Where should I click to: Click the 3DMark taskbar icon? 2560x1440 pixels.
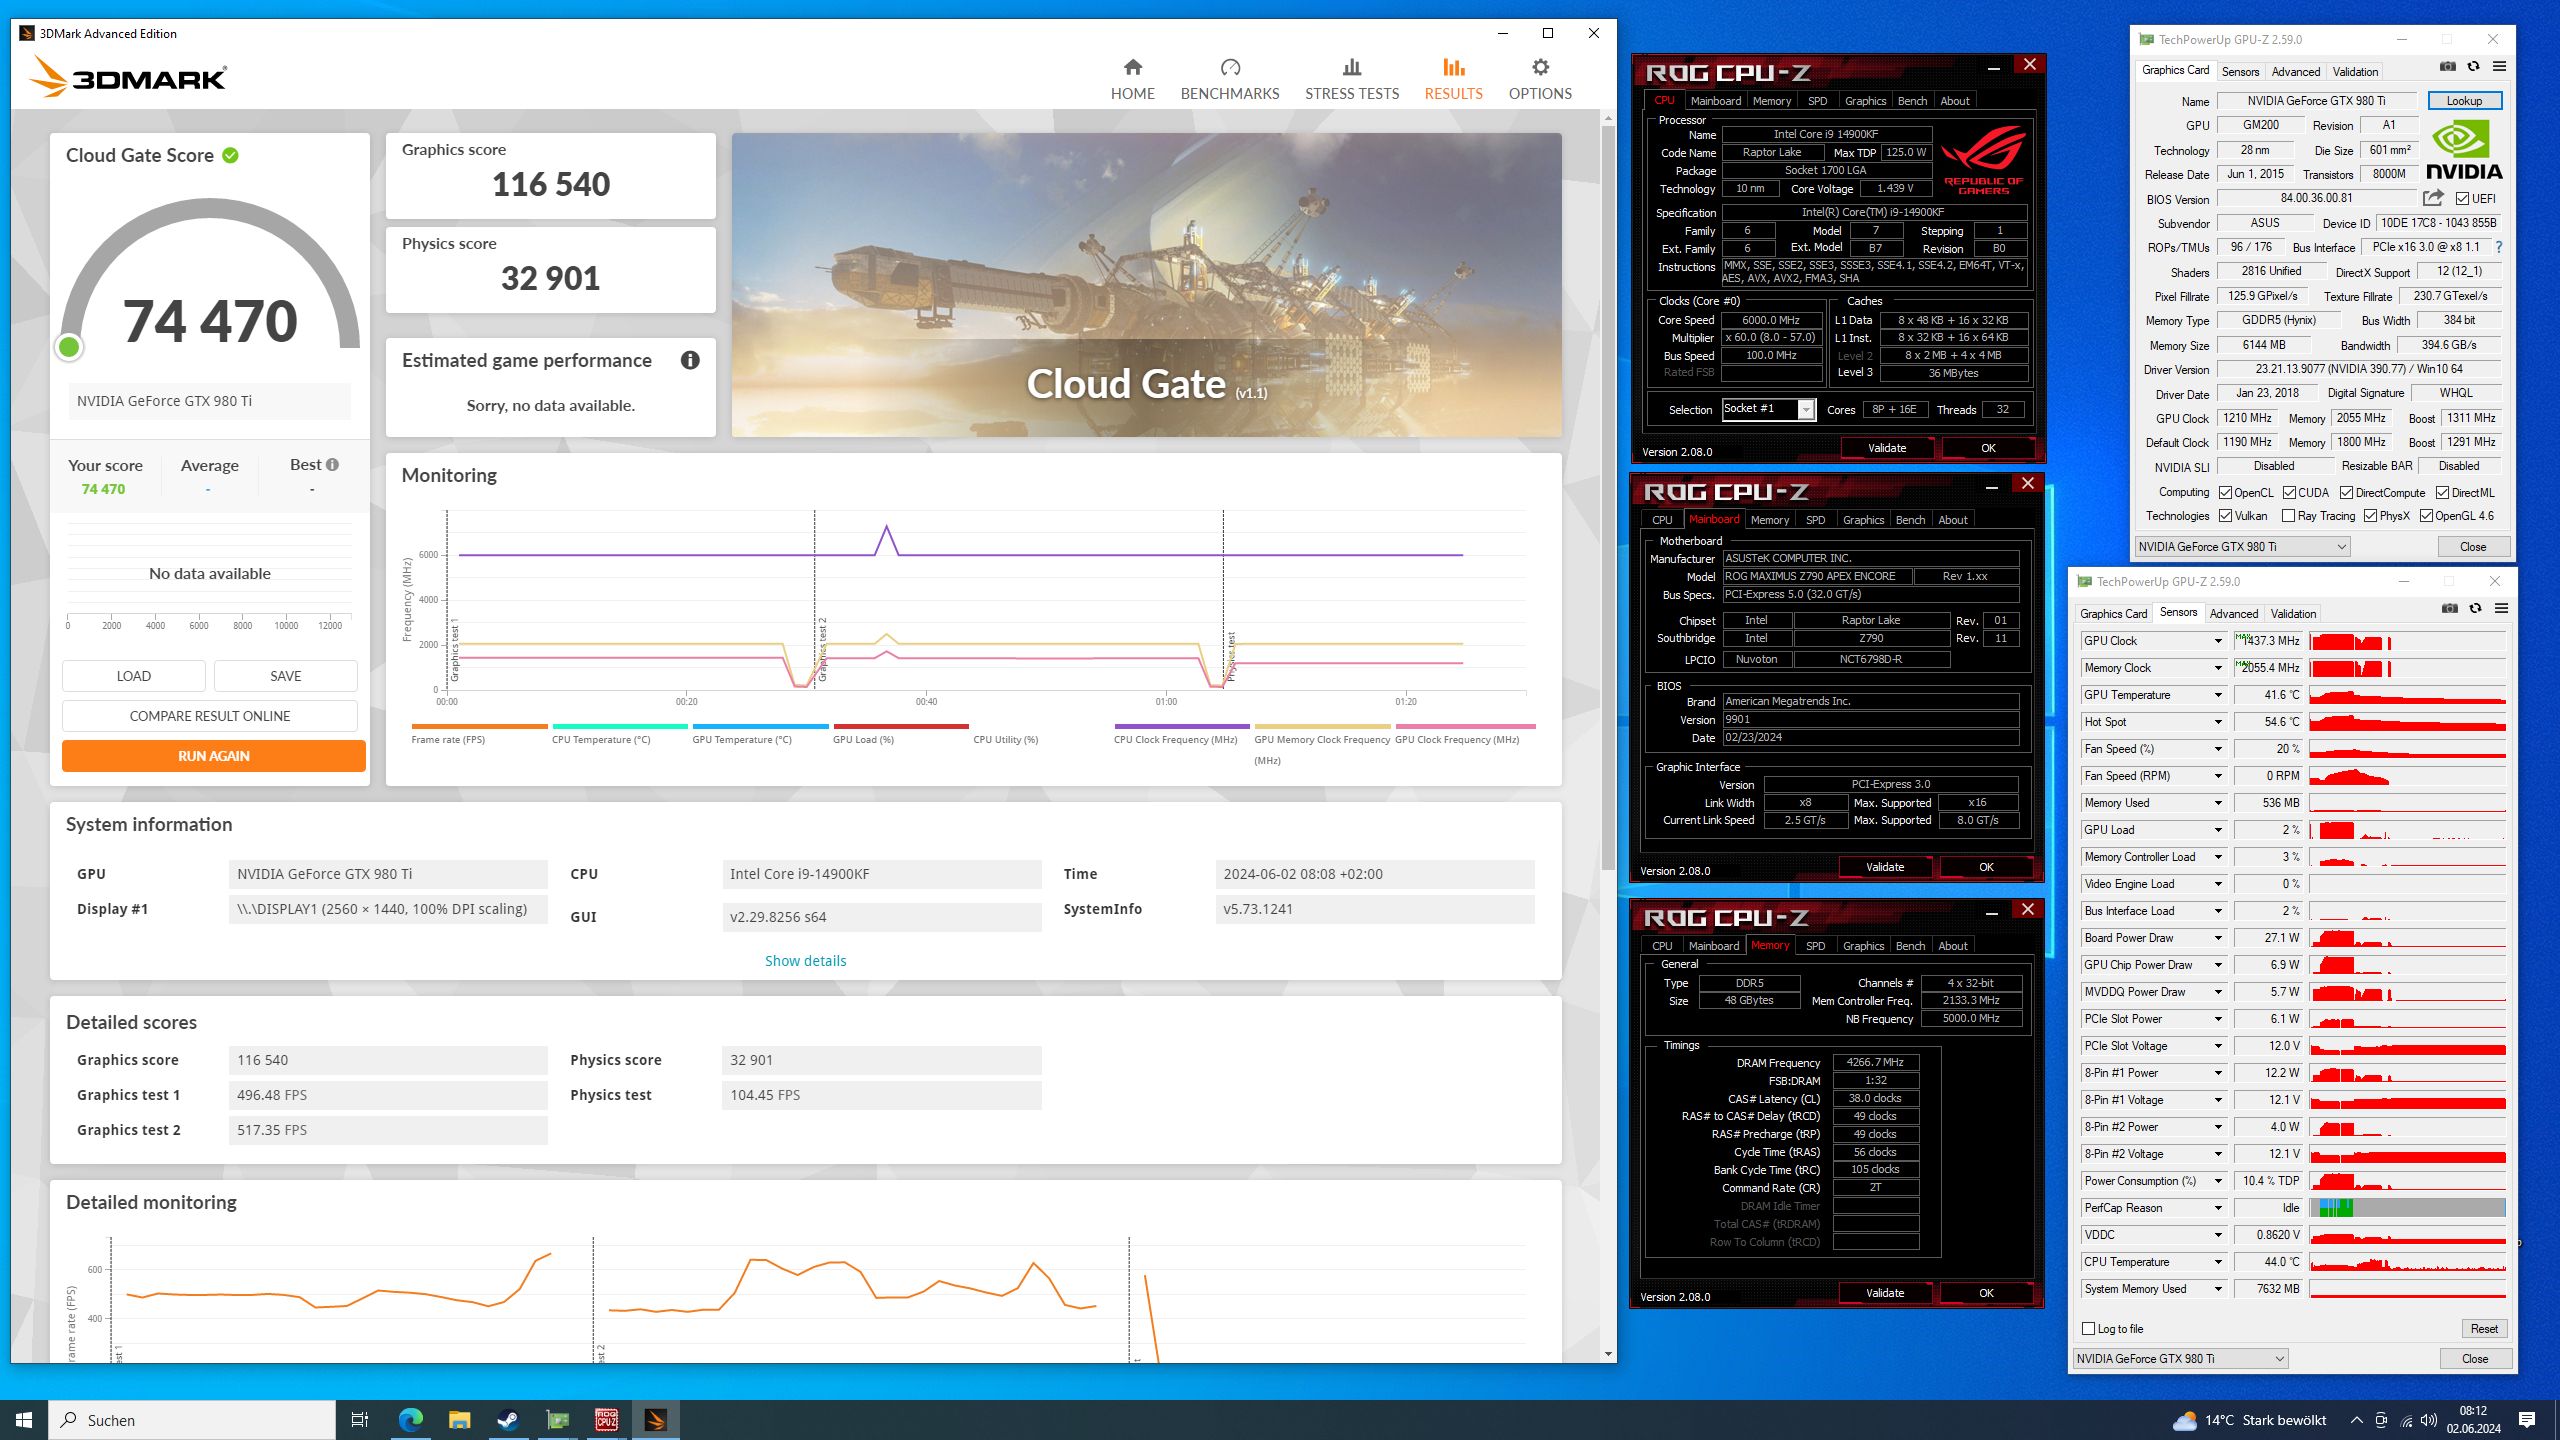(655, 1420)
